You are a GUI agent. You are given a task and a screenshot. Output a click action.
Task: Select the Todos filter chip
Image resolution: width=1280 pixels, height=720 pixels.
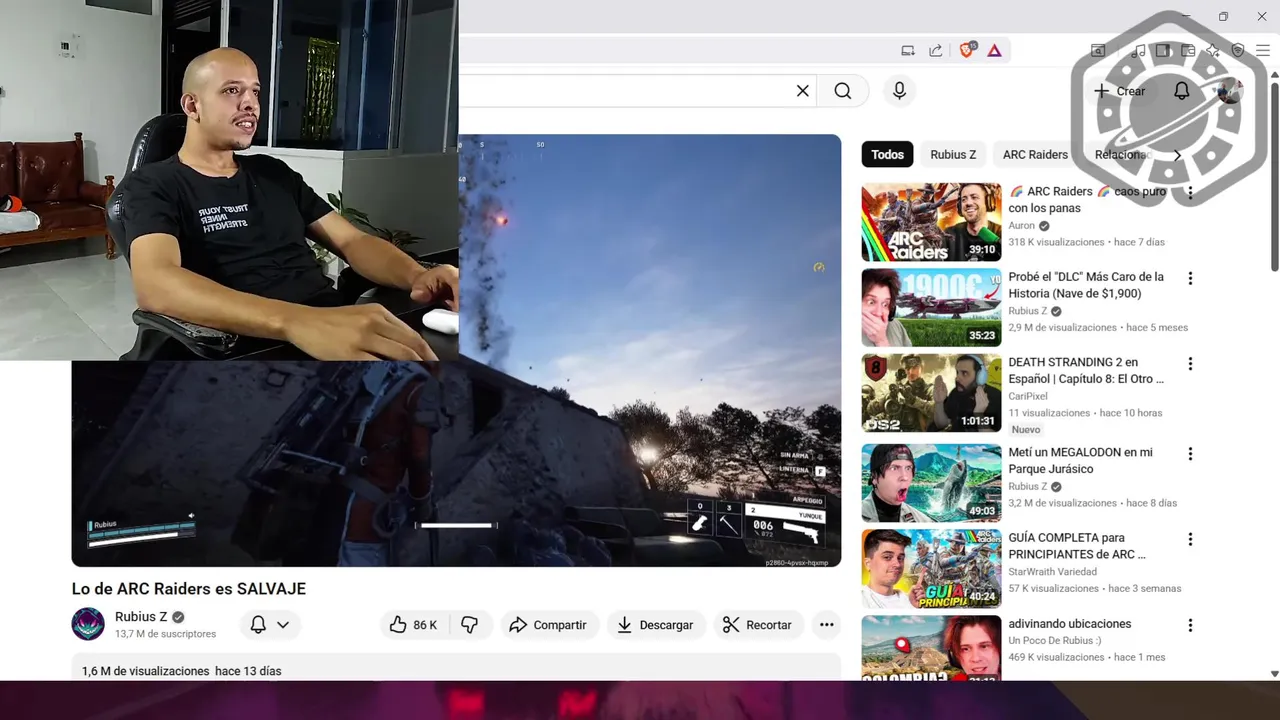[x=887, y=155]
